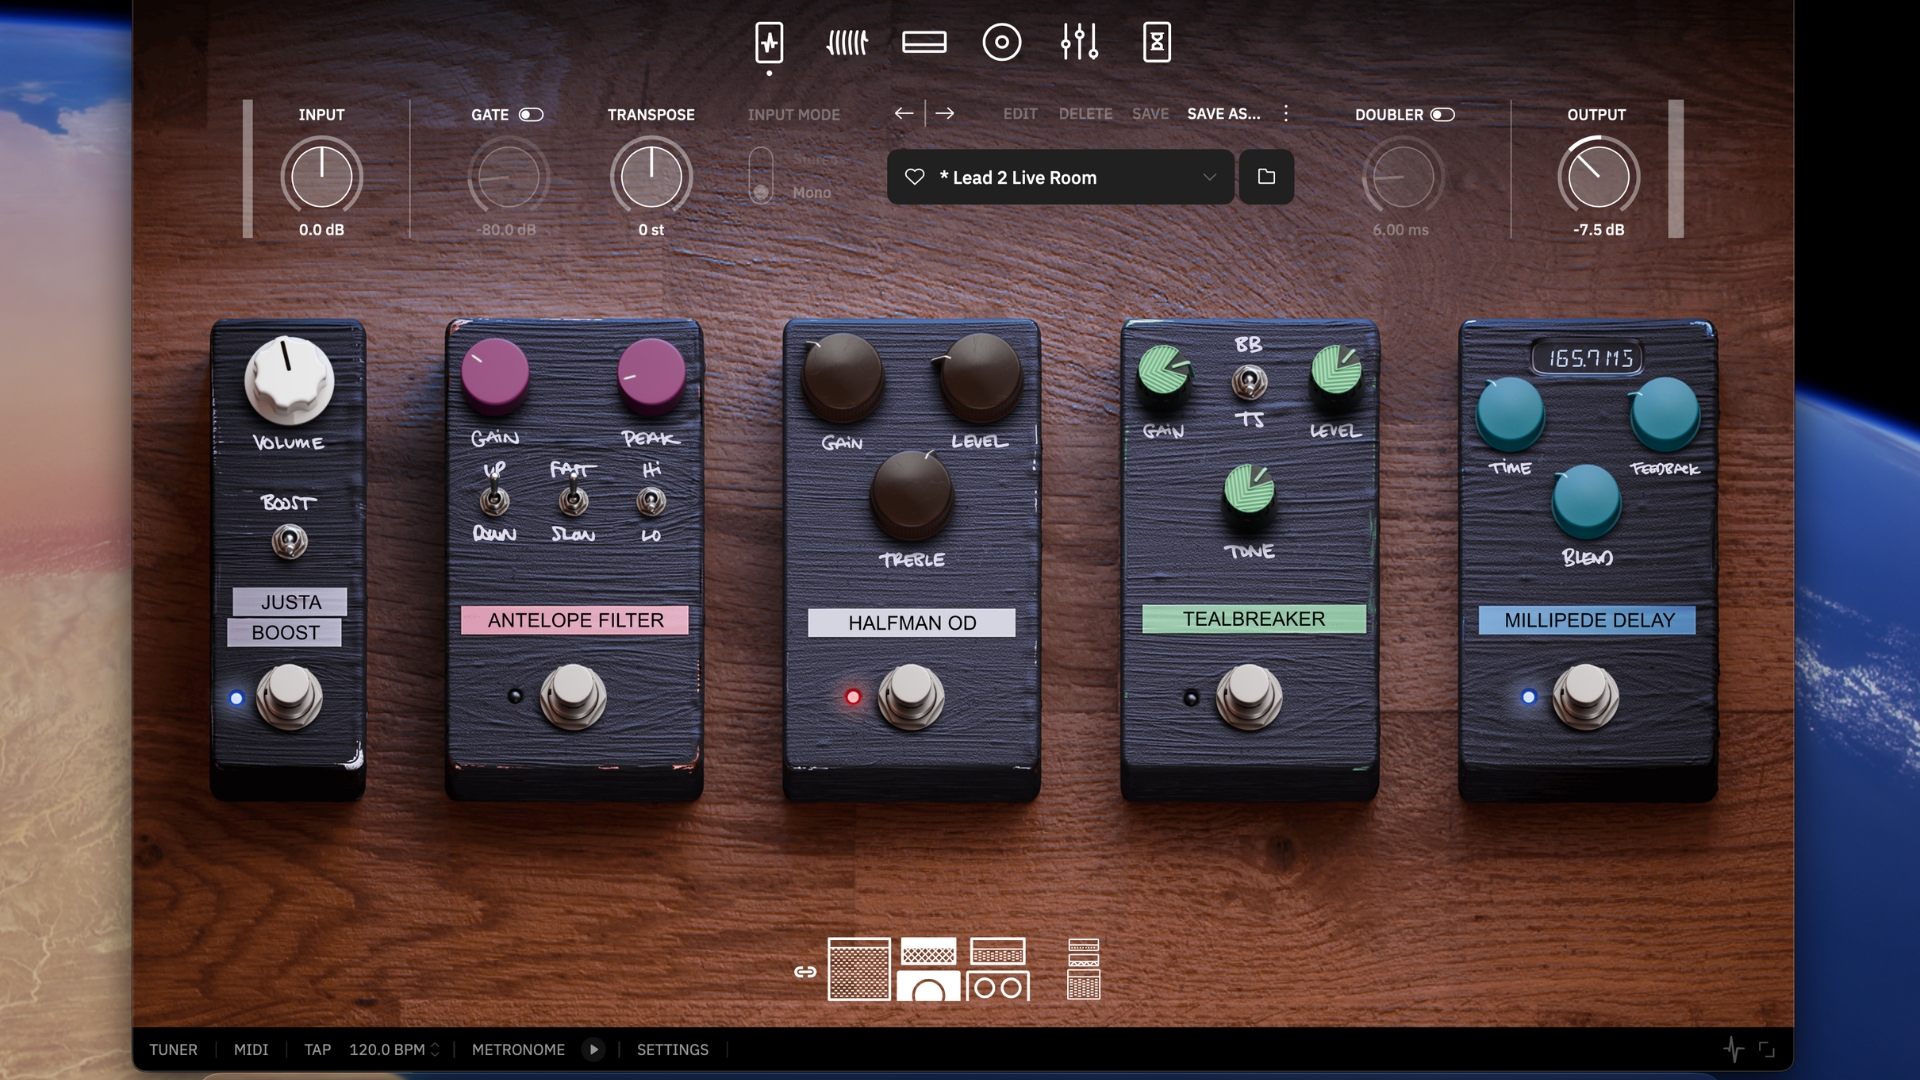Viewport: 1920px width, 1080px height.
Task: Open the EQ sliders page icon
Action: click(1080, 41)
